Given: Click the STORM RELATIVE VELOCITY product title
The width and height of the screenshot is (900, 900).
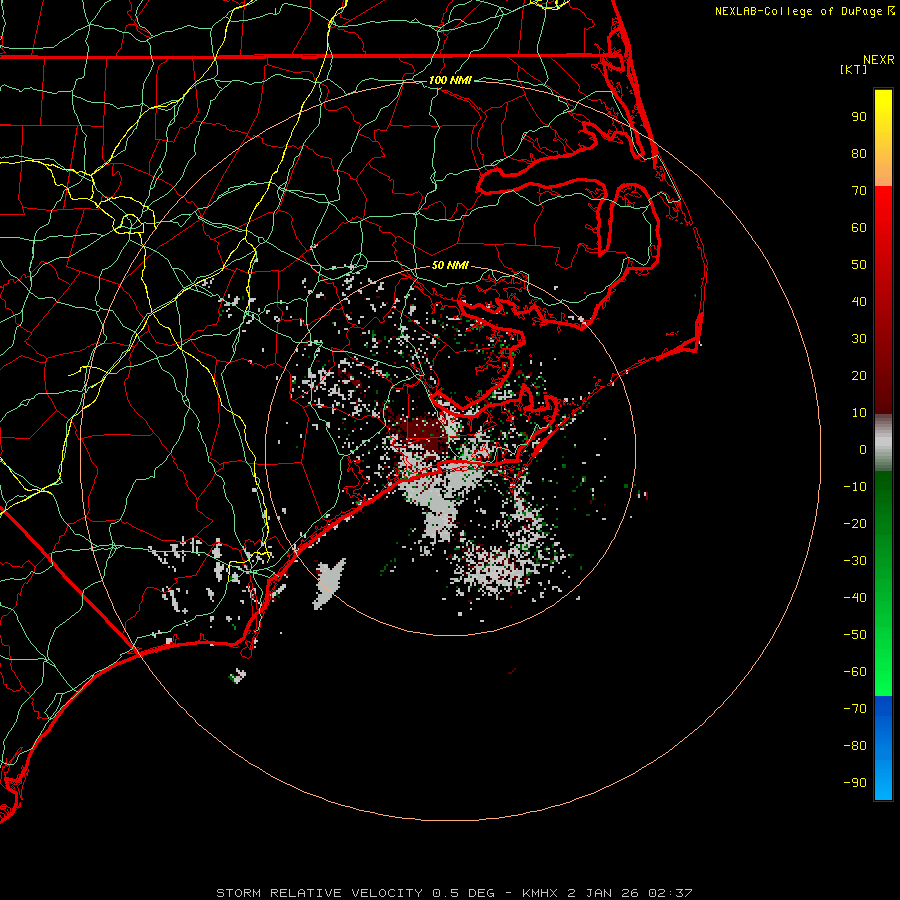Looking at the screenshot, I should [x=319, y=893].
